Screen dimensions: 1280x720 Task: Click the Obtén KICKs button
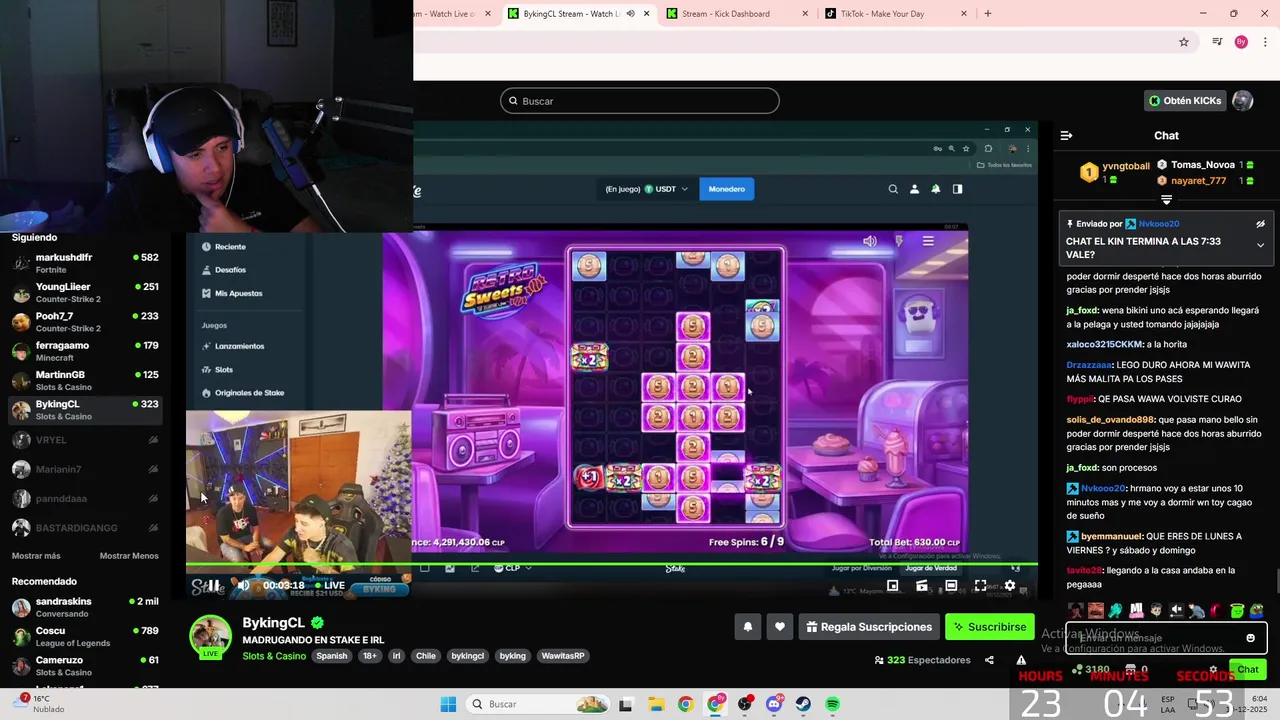pos(1186,101)
